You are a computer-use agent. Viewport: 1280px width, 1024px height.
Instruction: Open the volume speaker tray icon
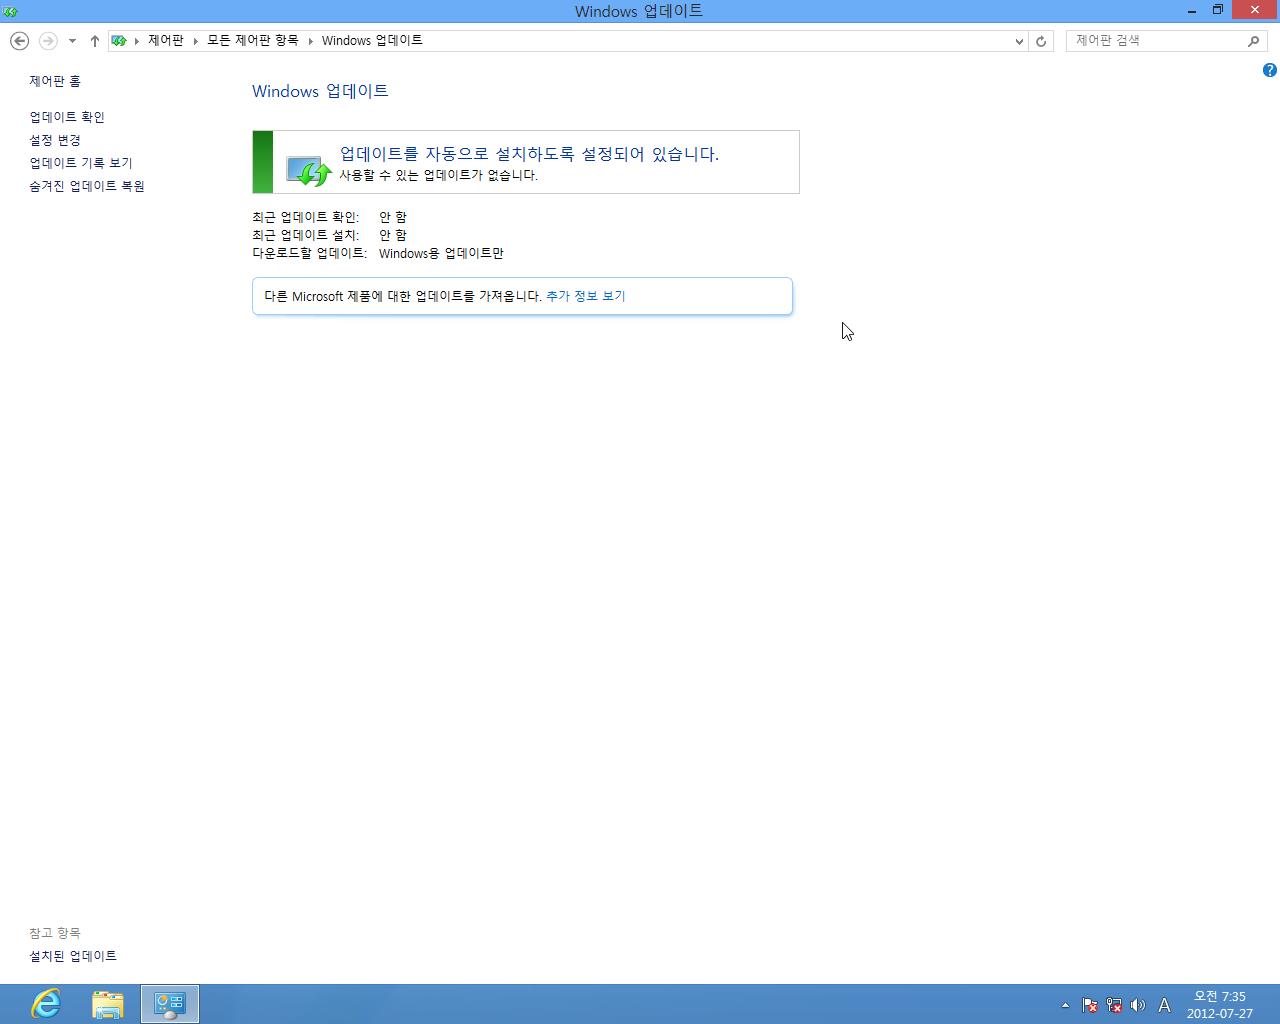[1137, 1005]
